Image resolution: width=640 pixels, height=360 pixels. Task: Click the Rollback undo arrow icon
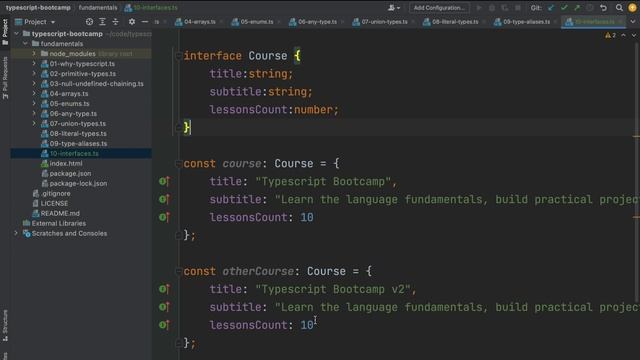tap(603, 8)
